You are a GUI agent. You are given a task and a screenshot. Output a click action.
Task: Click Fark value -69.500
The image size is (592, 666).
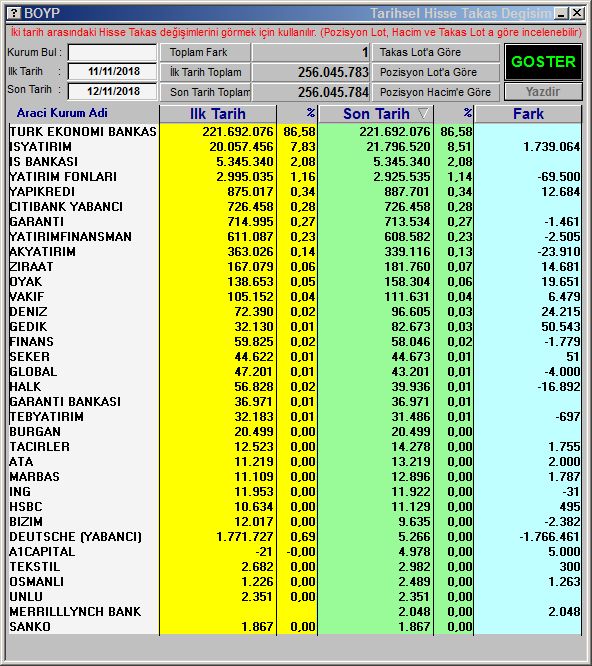[x=558, y=177]
